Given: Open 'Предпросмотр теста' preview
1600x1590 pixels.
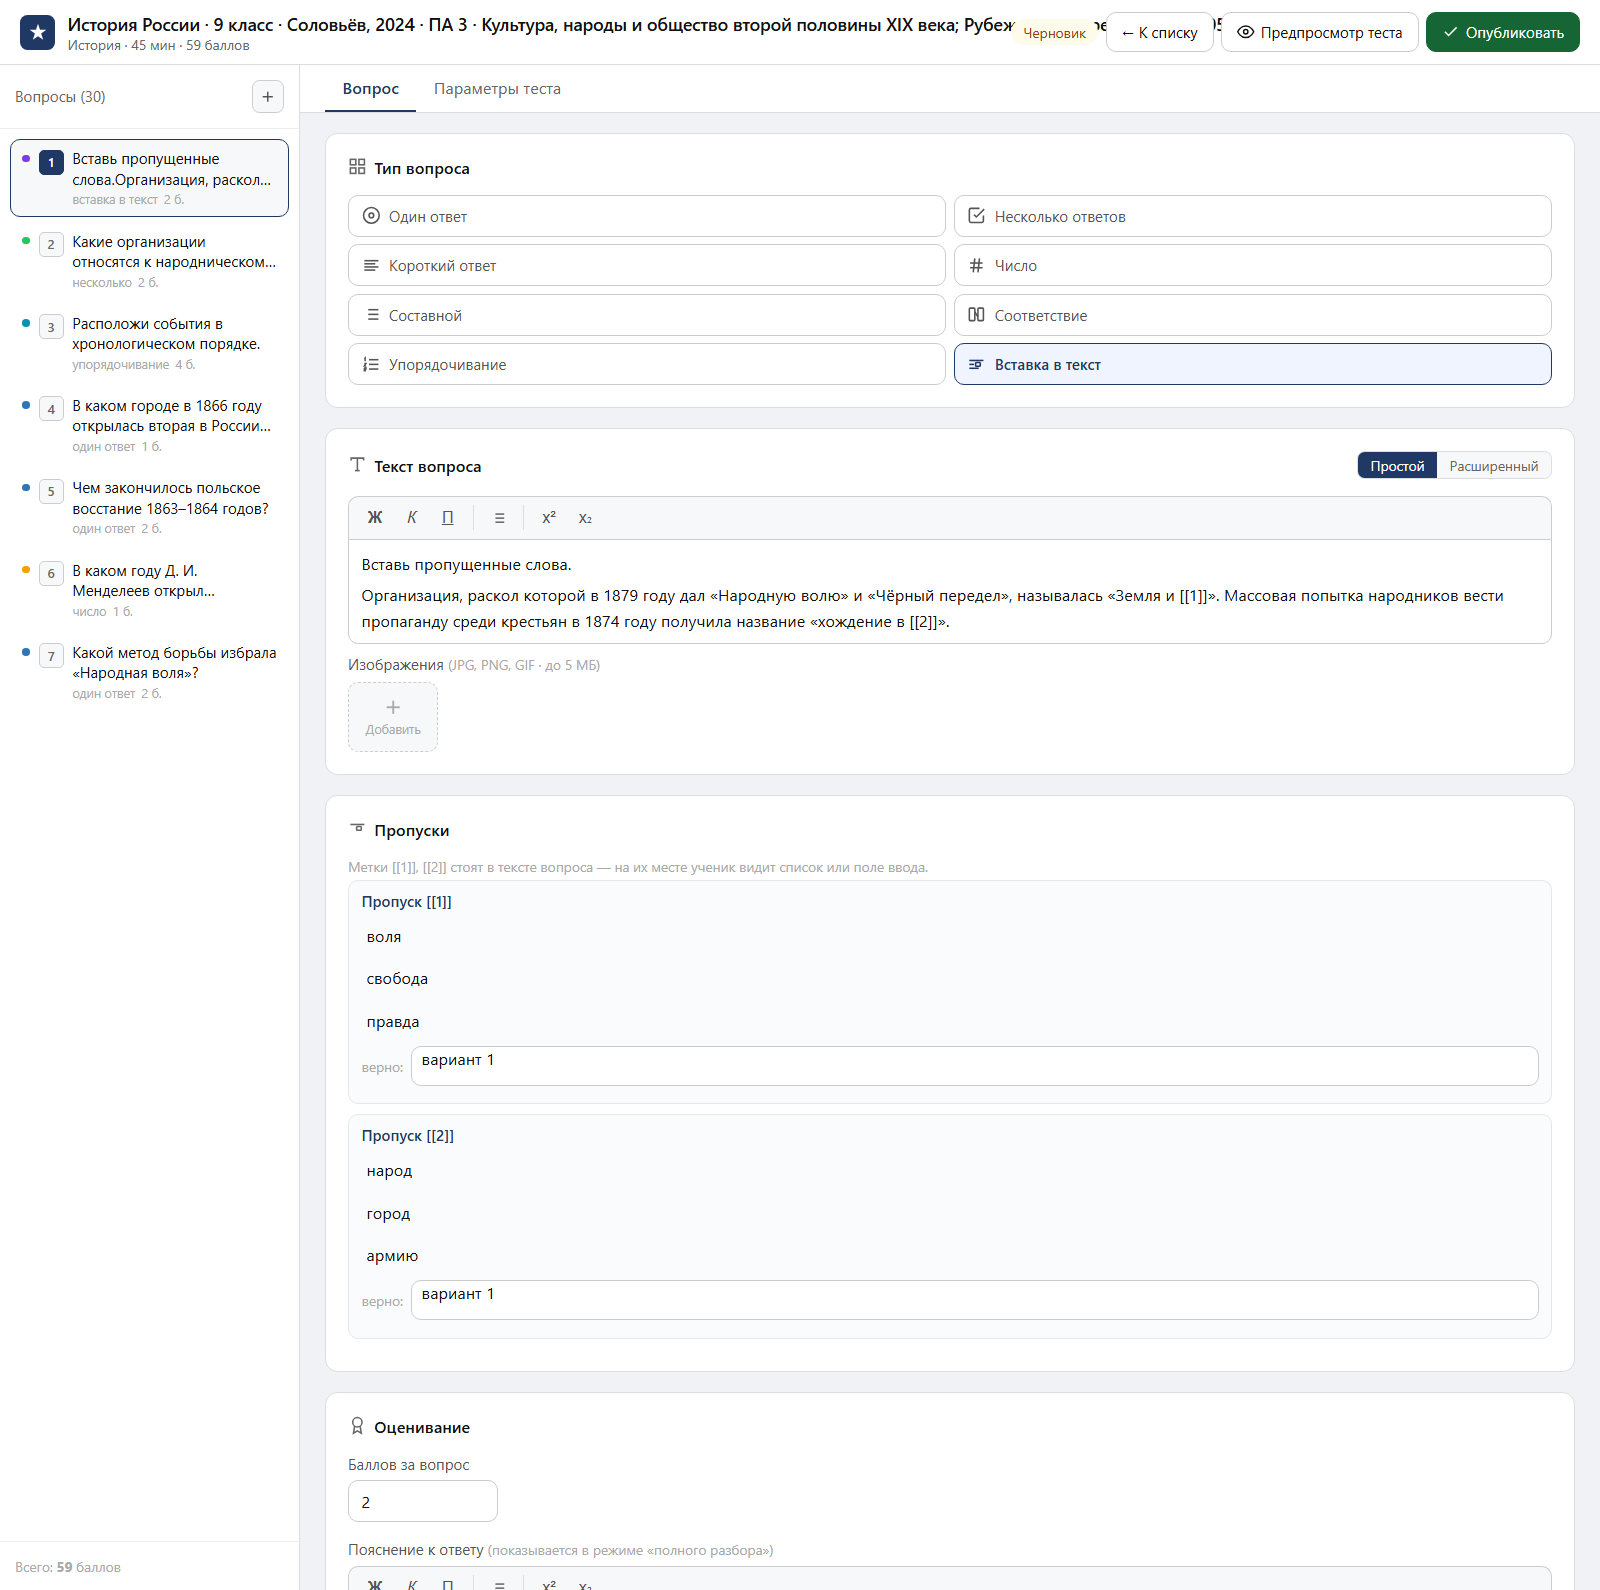Looking at the screenshot, I should 1319,32.
